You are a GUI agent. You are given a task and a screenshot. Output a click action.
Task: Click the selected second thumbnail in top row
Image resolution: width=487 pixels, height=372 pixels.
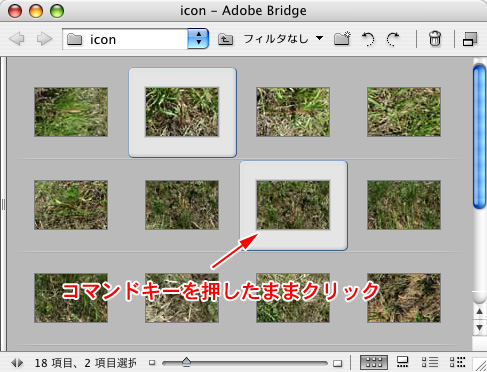pyautogui.click(x=182, y=112)
